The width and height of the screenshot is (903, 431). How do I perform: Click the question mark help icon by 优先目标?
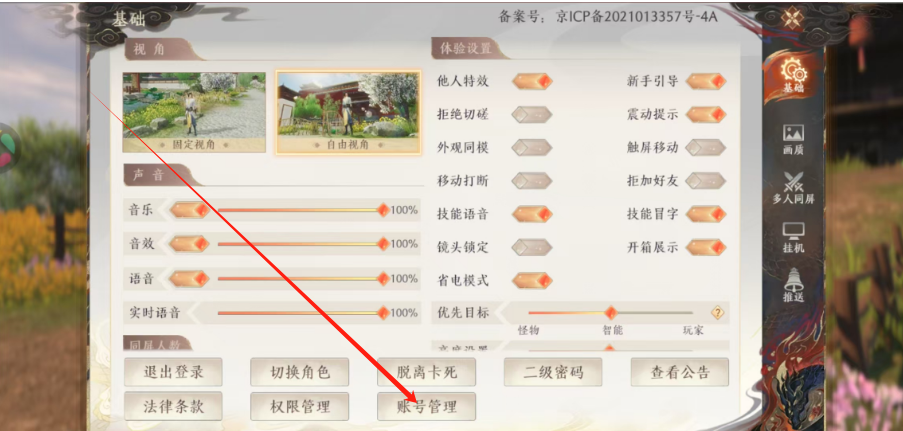(x=717, y=313)
